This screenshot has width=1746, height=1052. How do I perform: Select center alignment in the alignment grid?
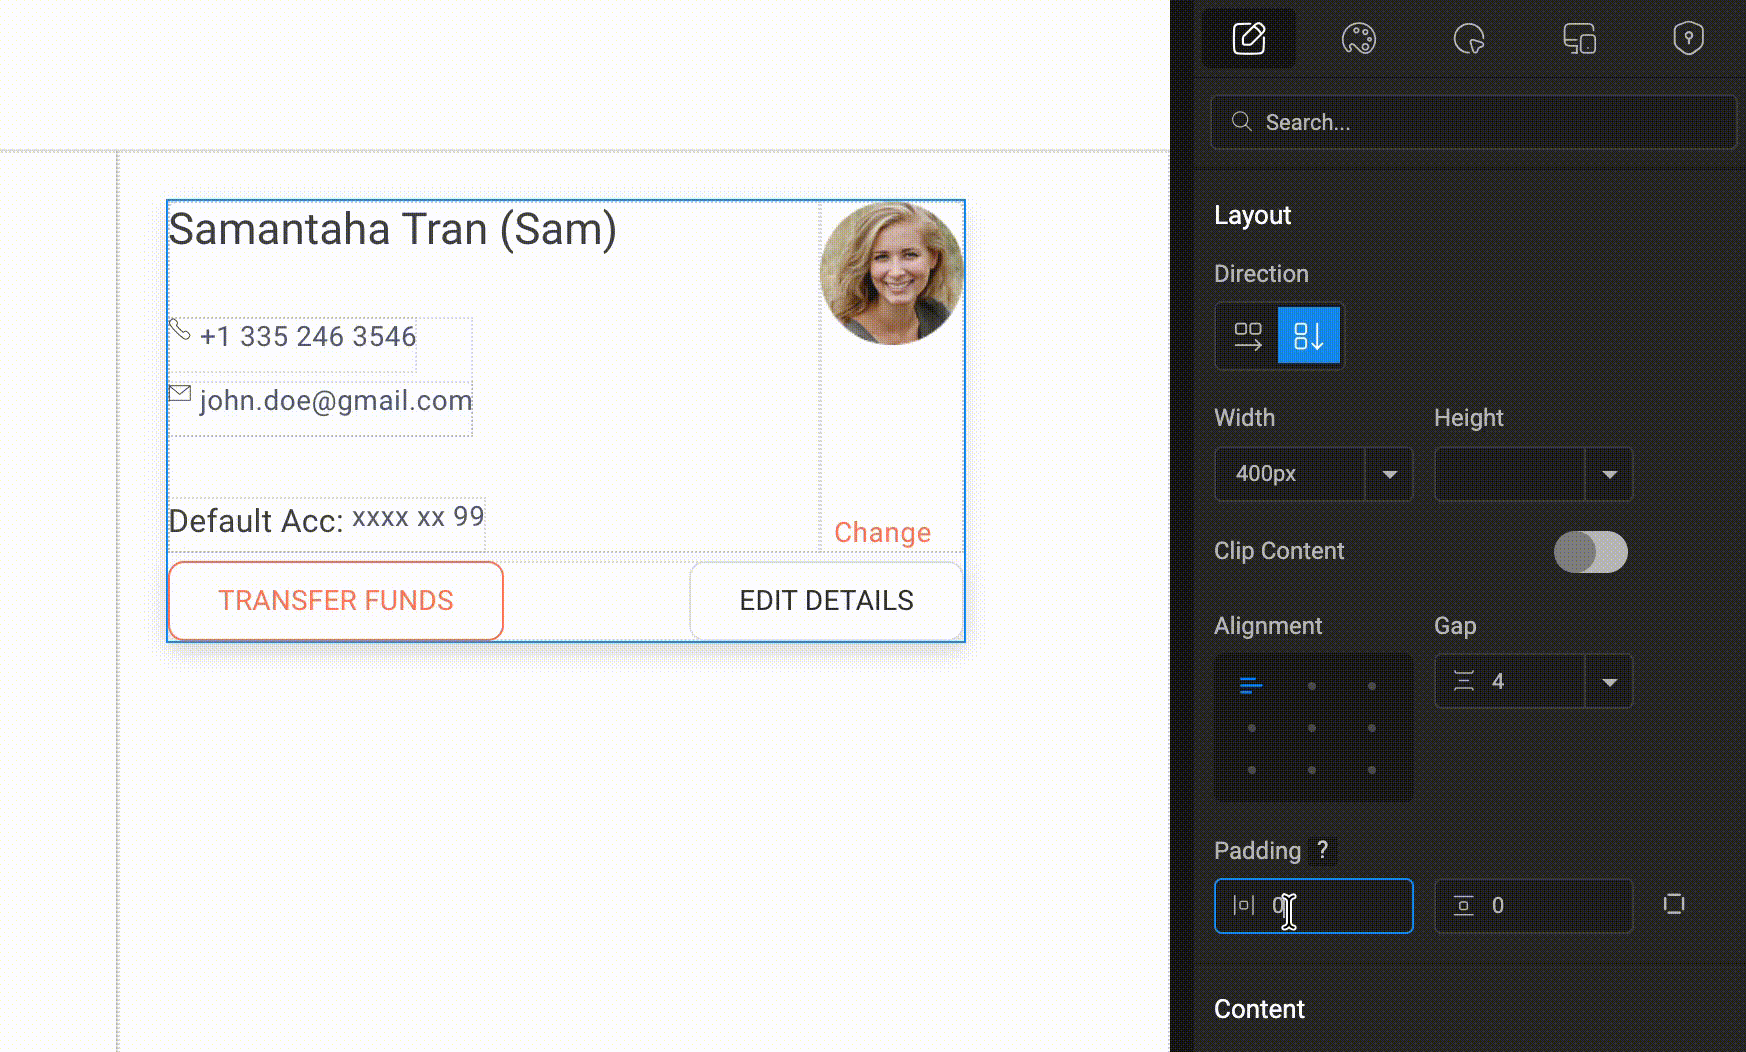[1313, 728]
